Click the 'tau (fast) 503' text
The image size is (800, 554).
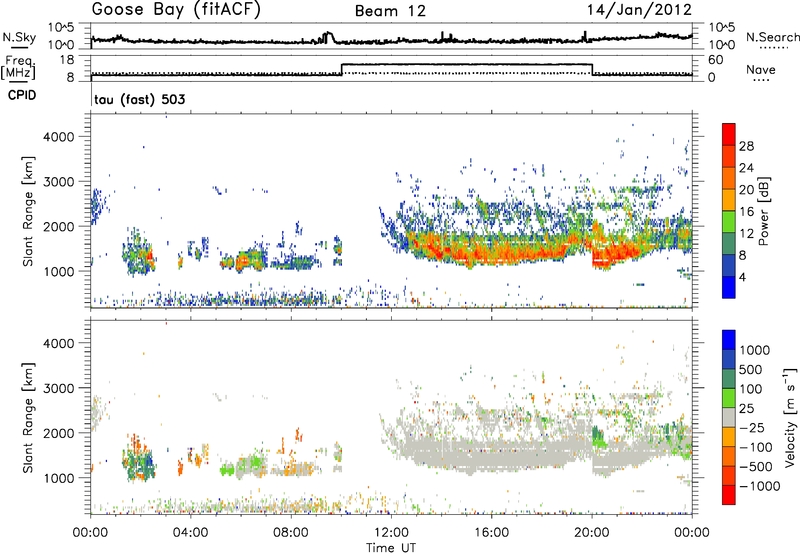(140, 99)
